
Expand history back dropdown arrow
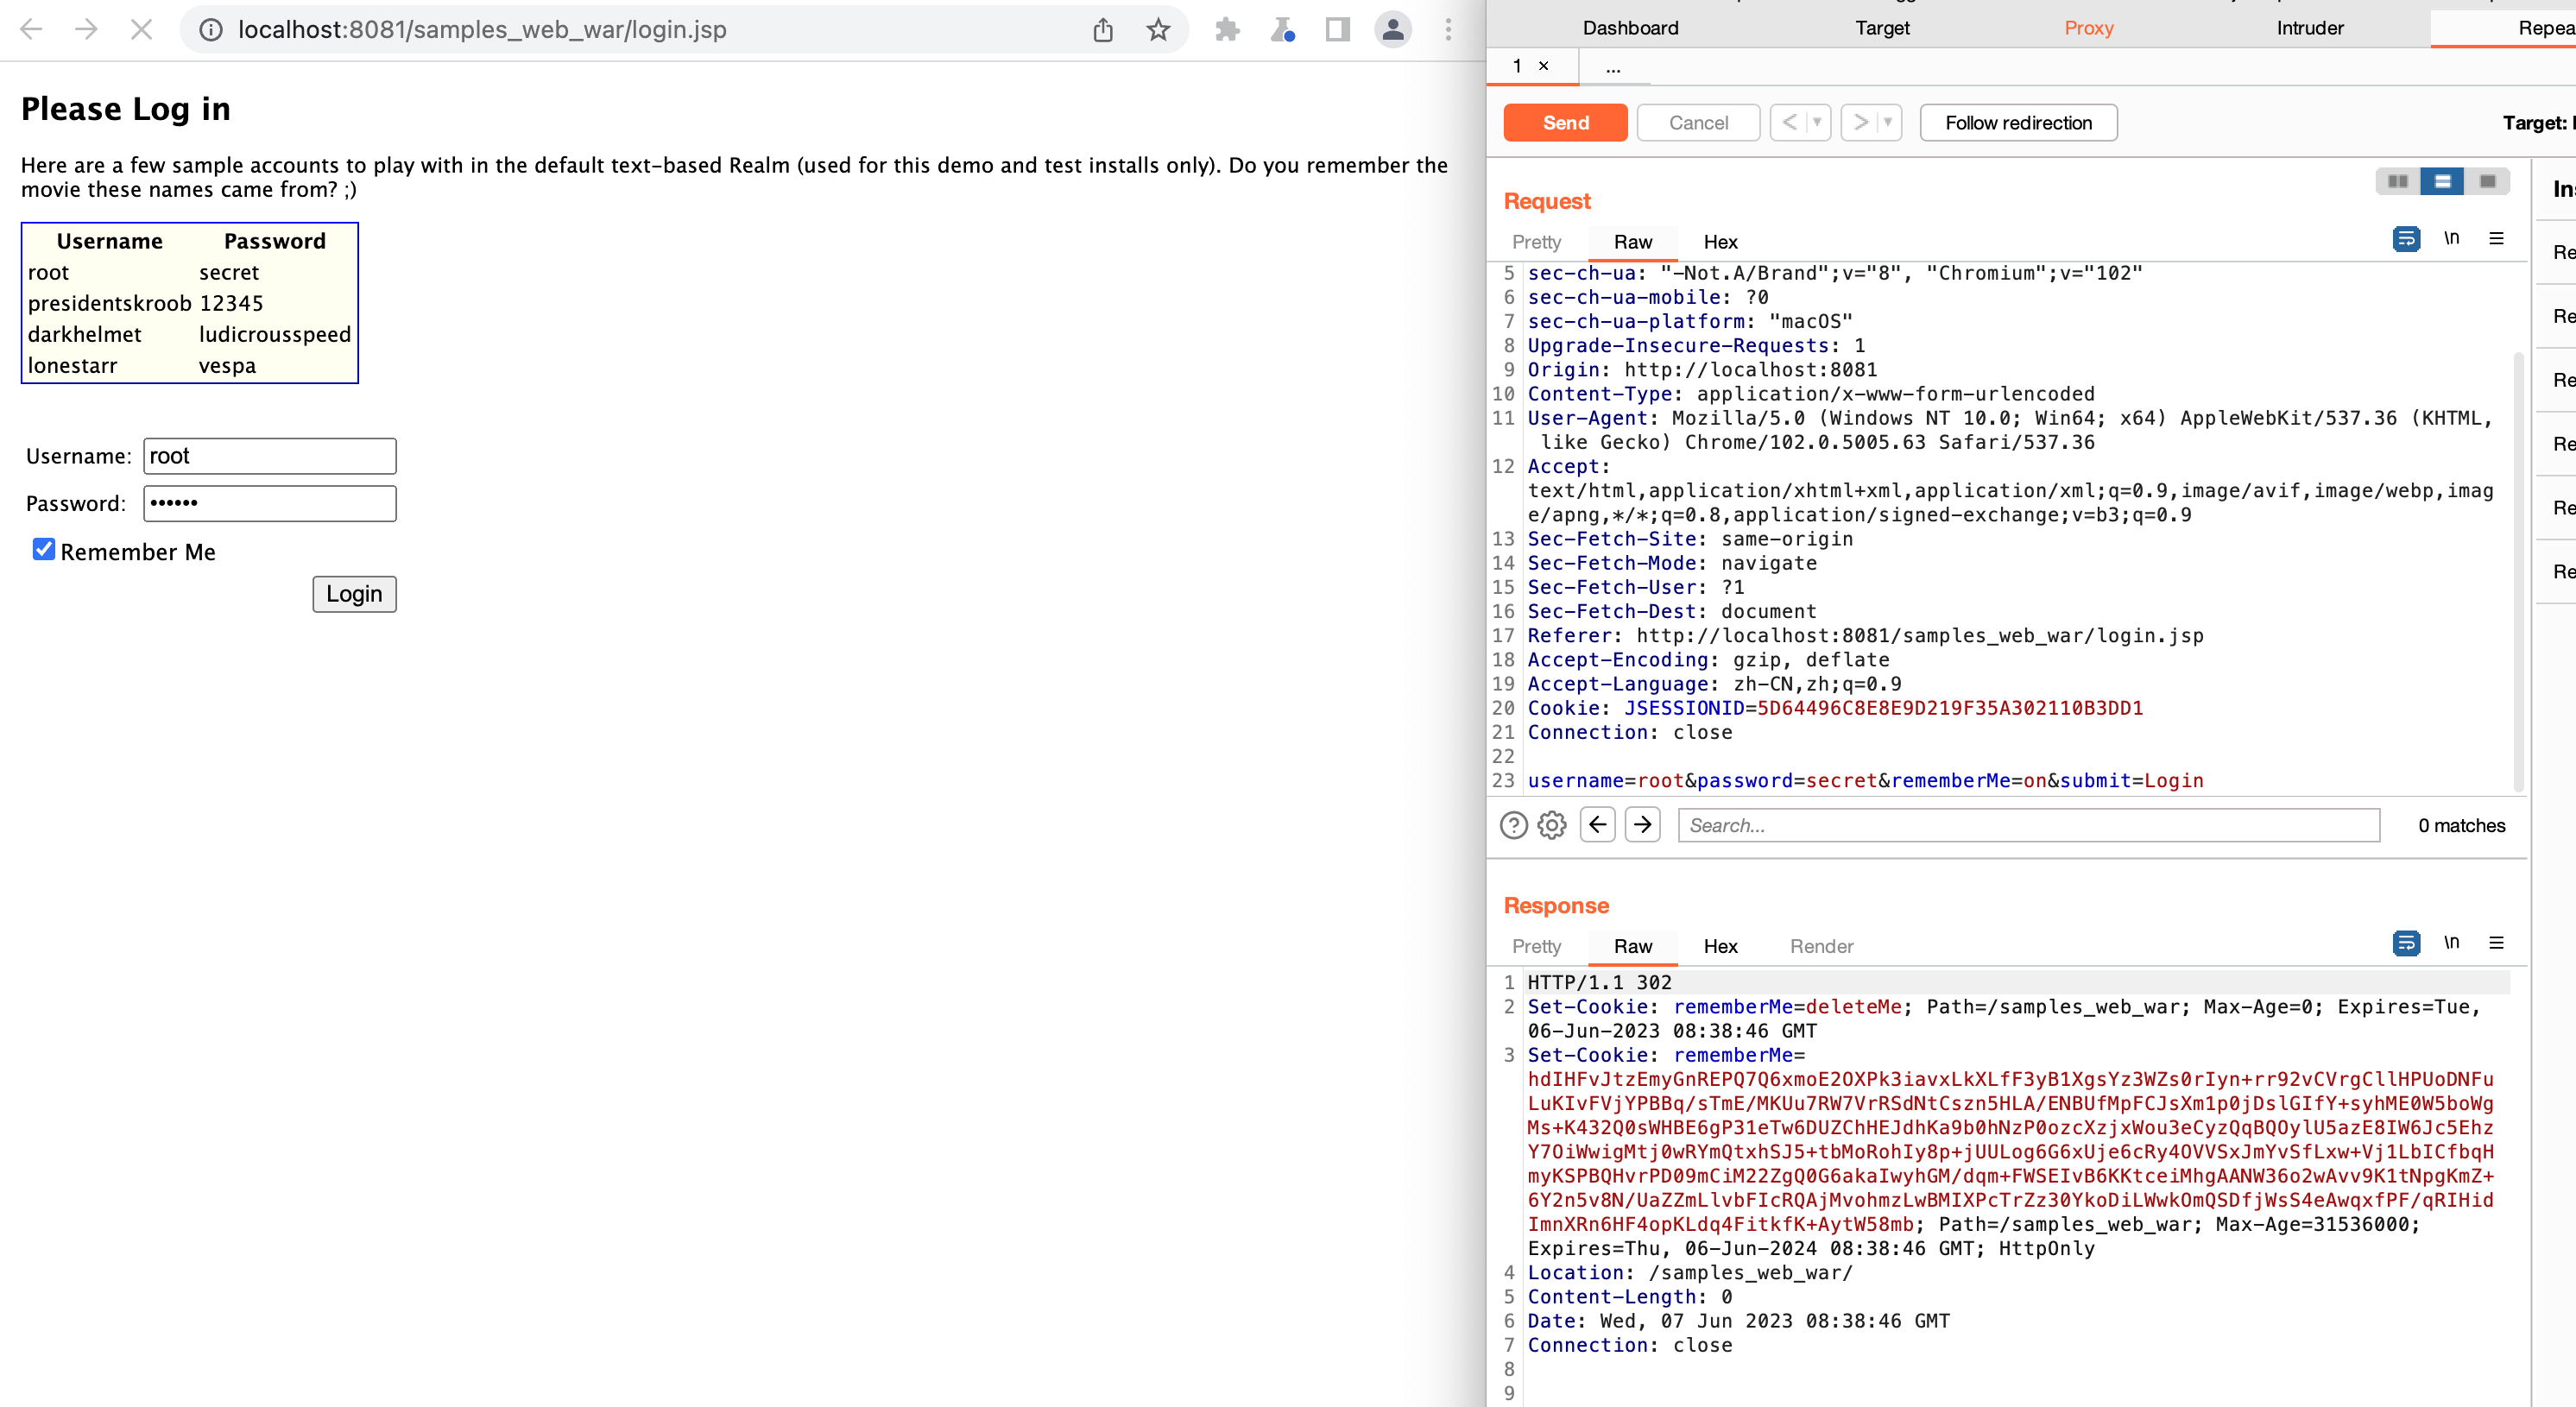pos(1817,123)
